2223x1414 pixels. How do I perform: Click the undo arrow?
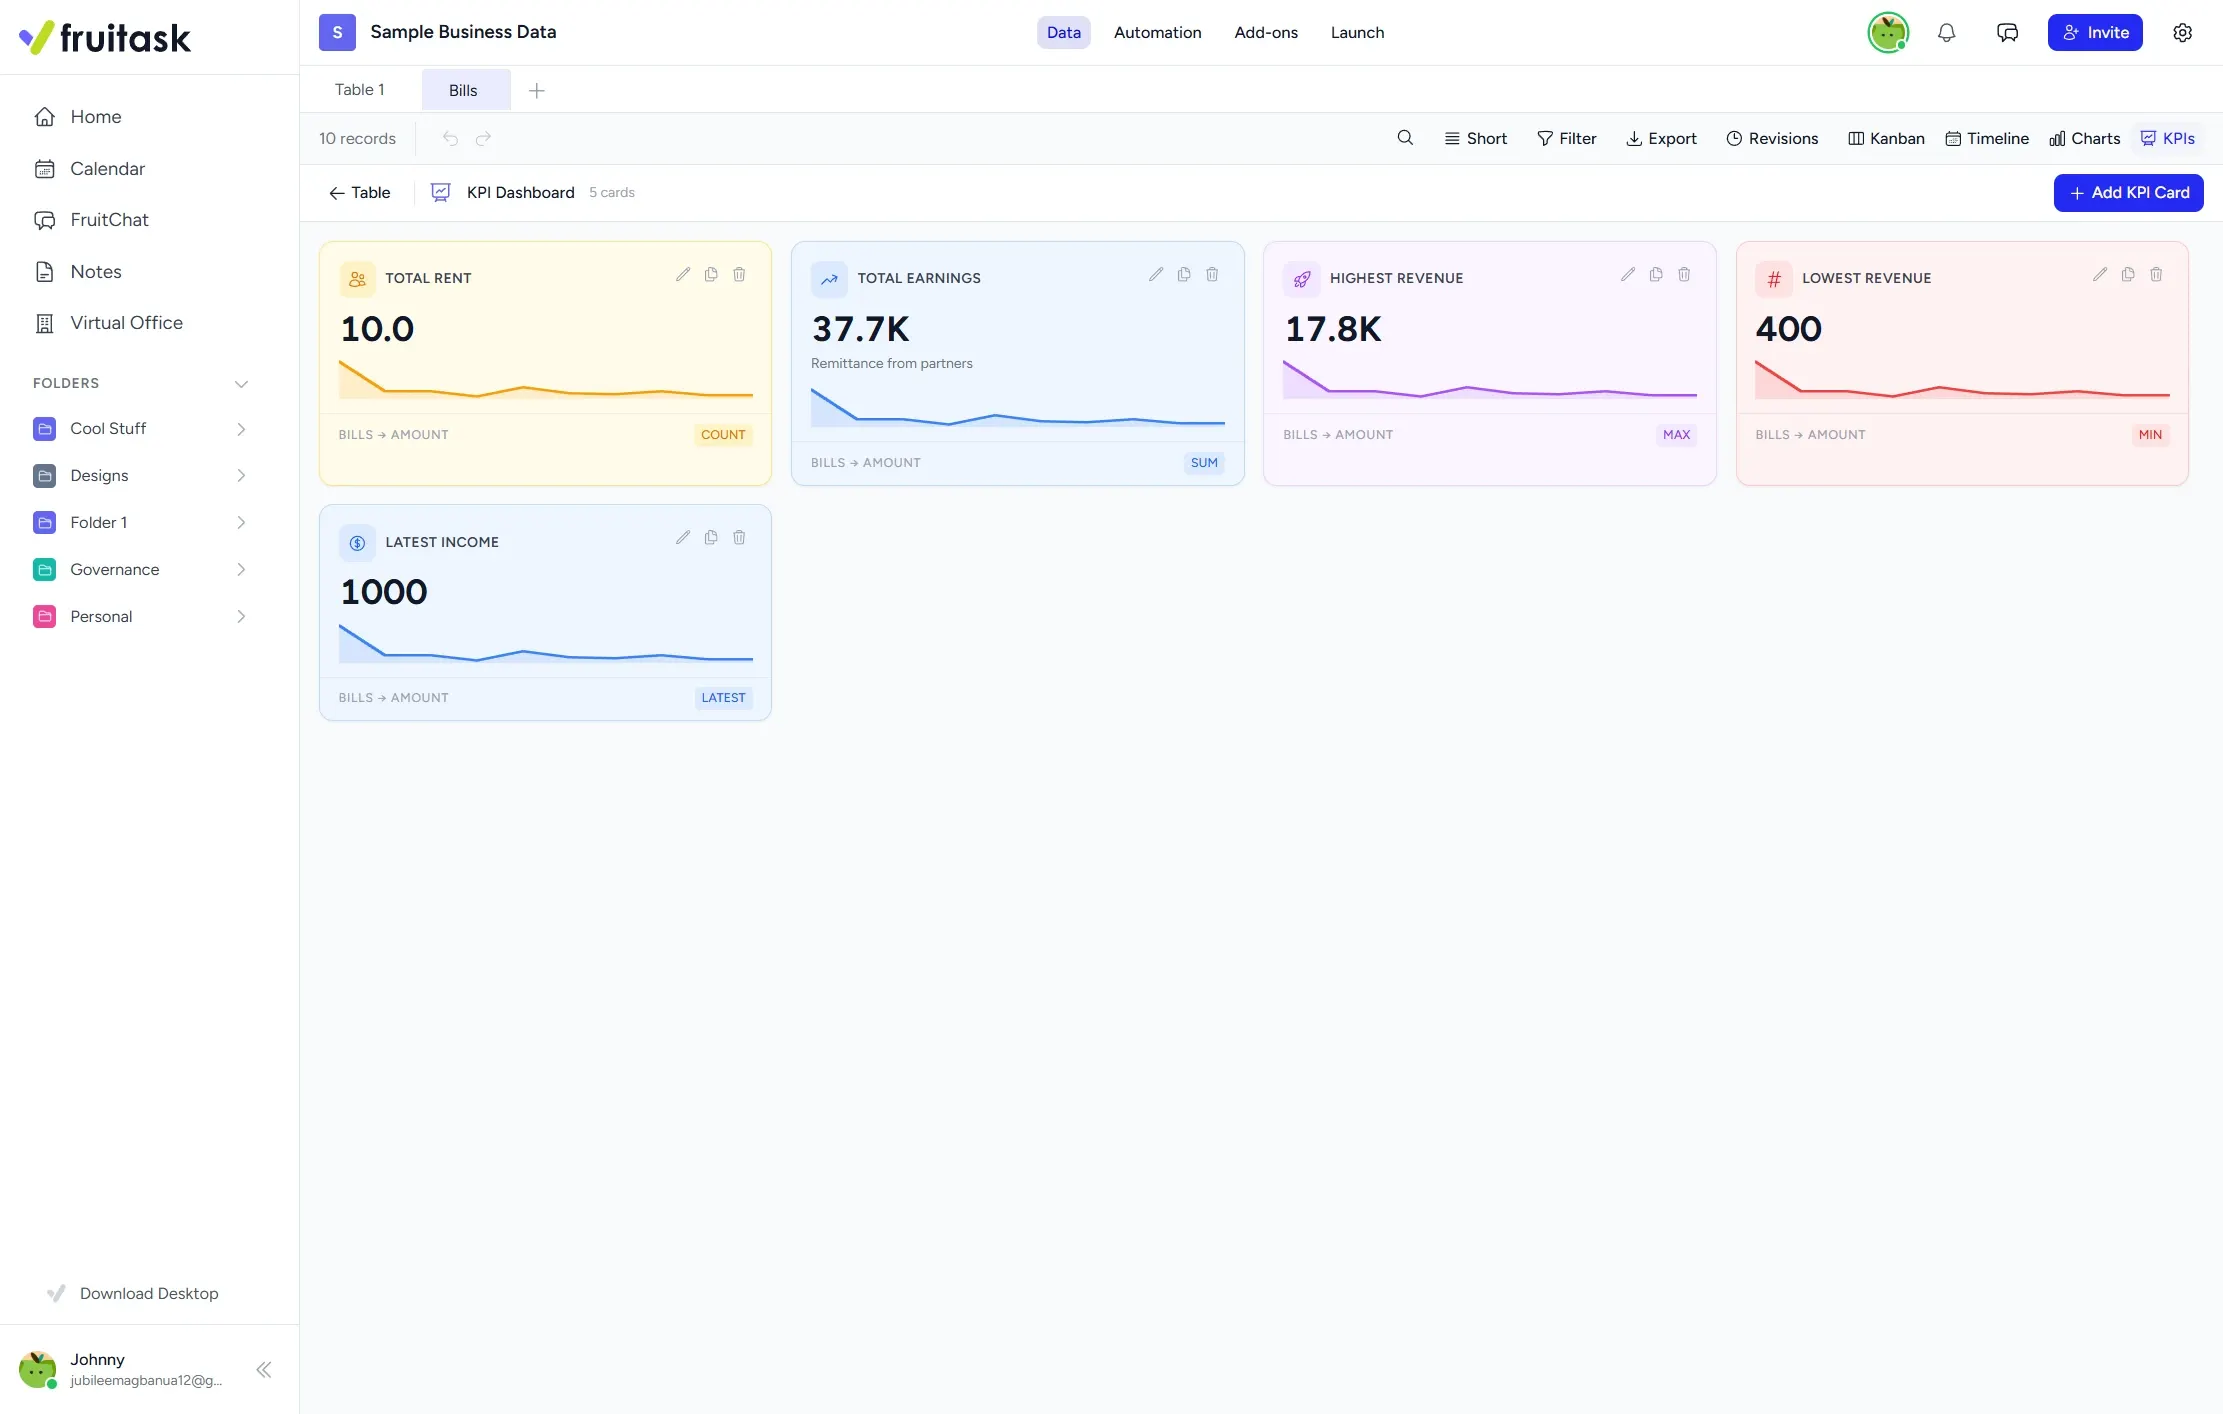(x=450, y=138)
